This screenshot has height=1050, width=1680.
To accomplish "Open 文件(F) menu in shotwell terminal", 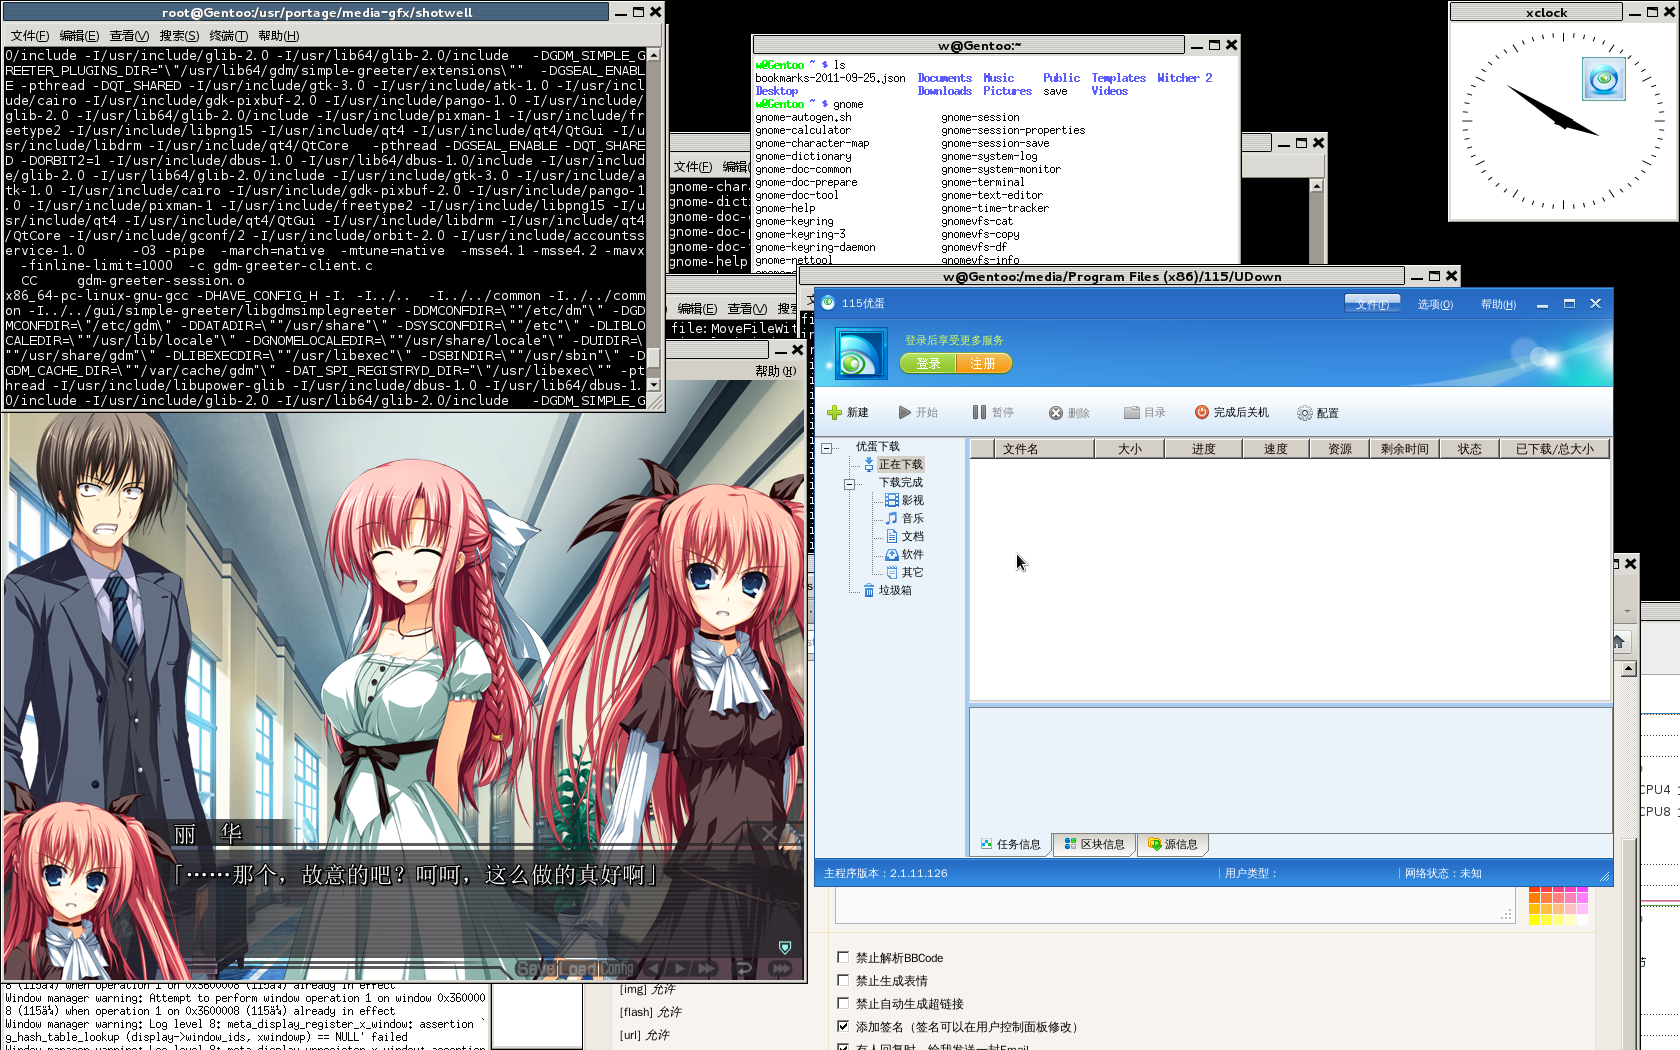I will pos(30,36).
